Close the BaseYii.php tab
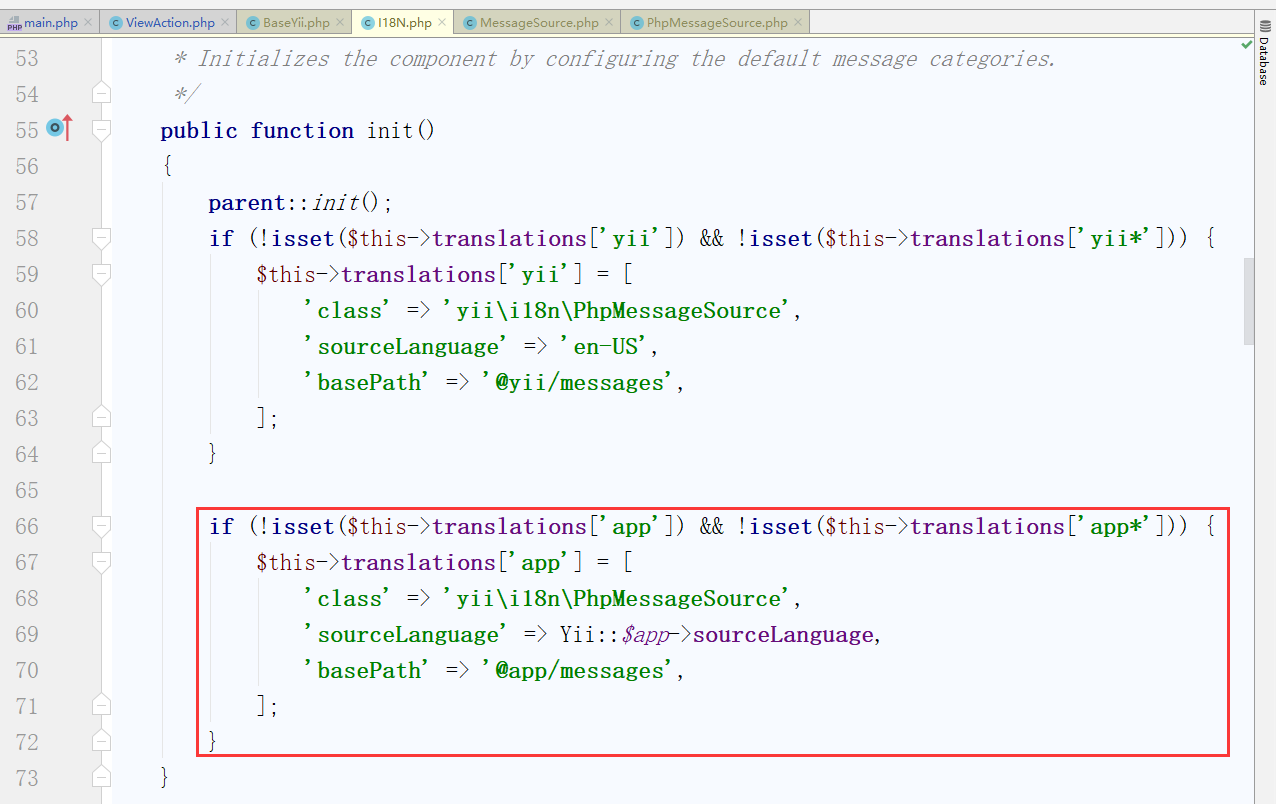This screenshot has width=1276, height=804. pyautogui.click(x=340, y=23)
